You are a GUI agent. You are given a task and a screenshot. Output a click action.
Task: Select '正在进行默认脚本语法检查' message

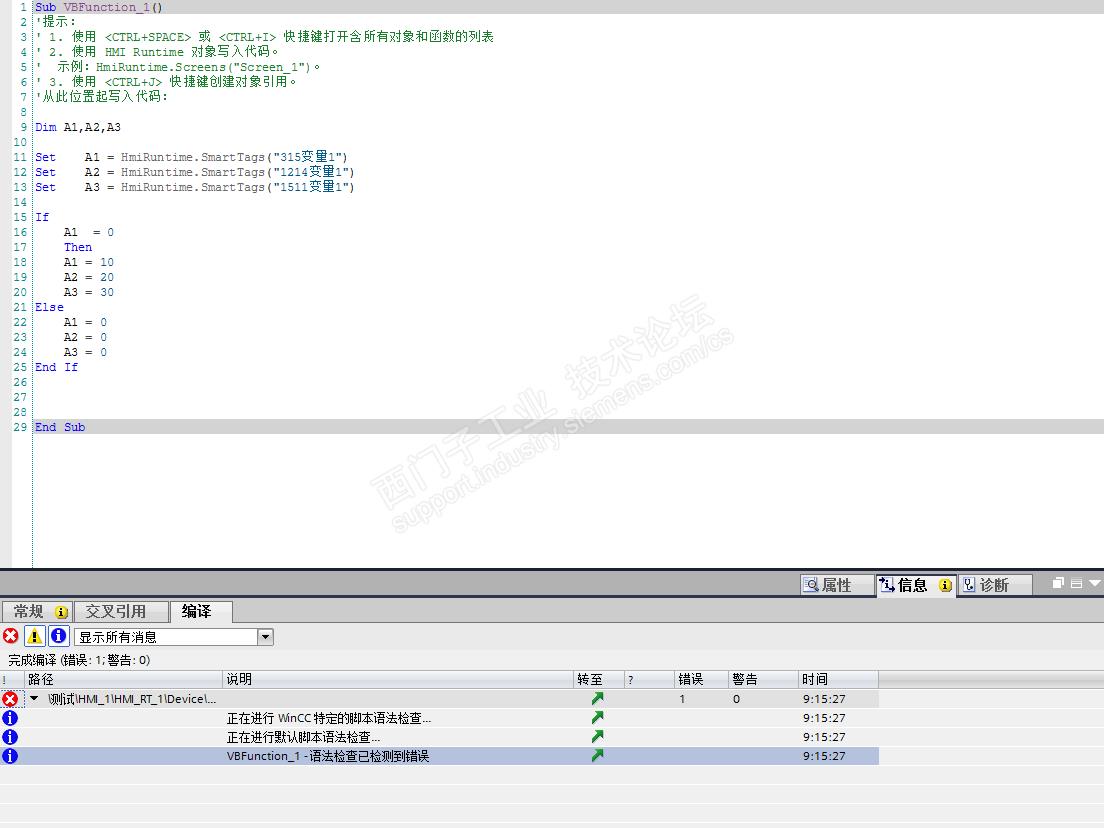(303, 737)
